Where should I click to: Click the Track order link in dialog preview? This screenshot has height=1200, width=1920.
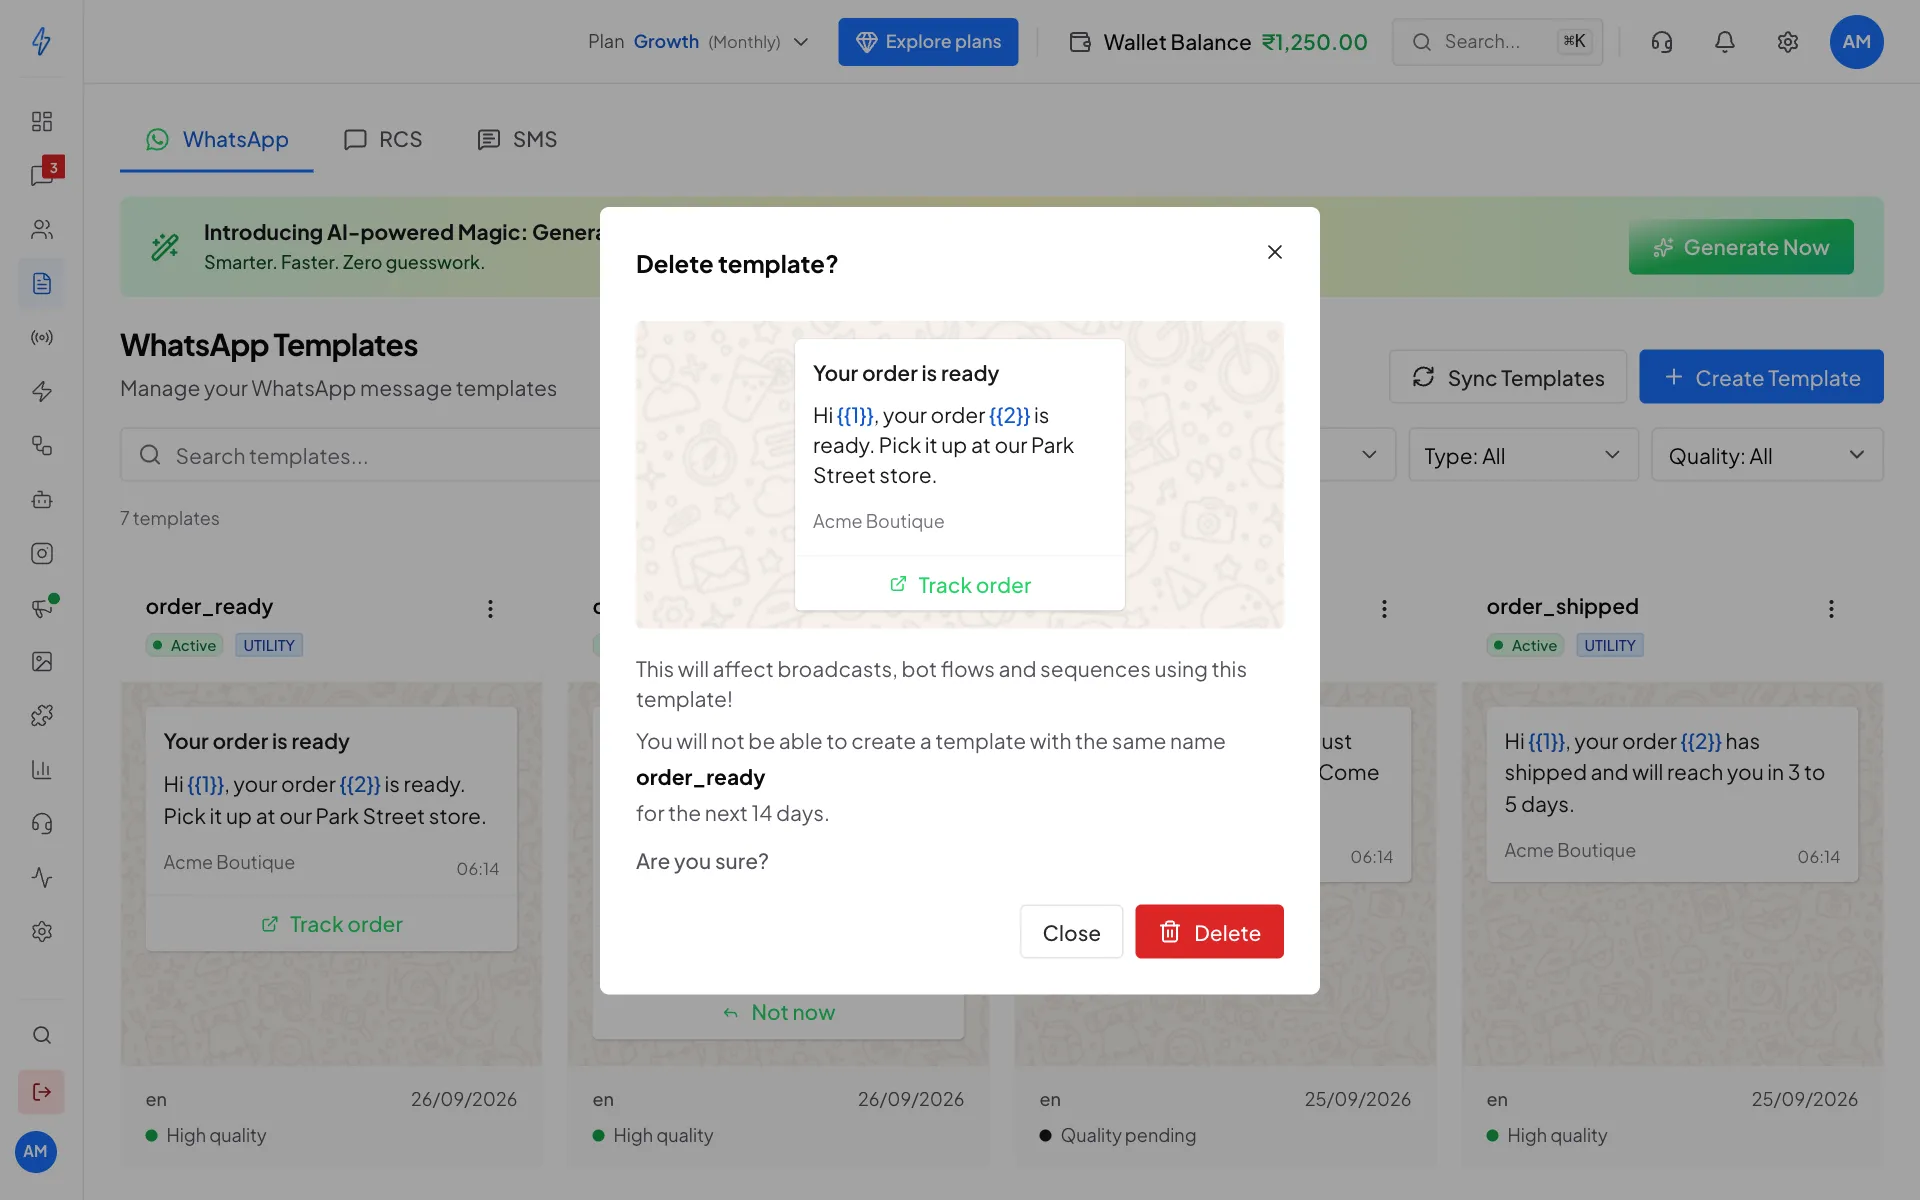point(960,584)
